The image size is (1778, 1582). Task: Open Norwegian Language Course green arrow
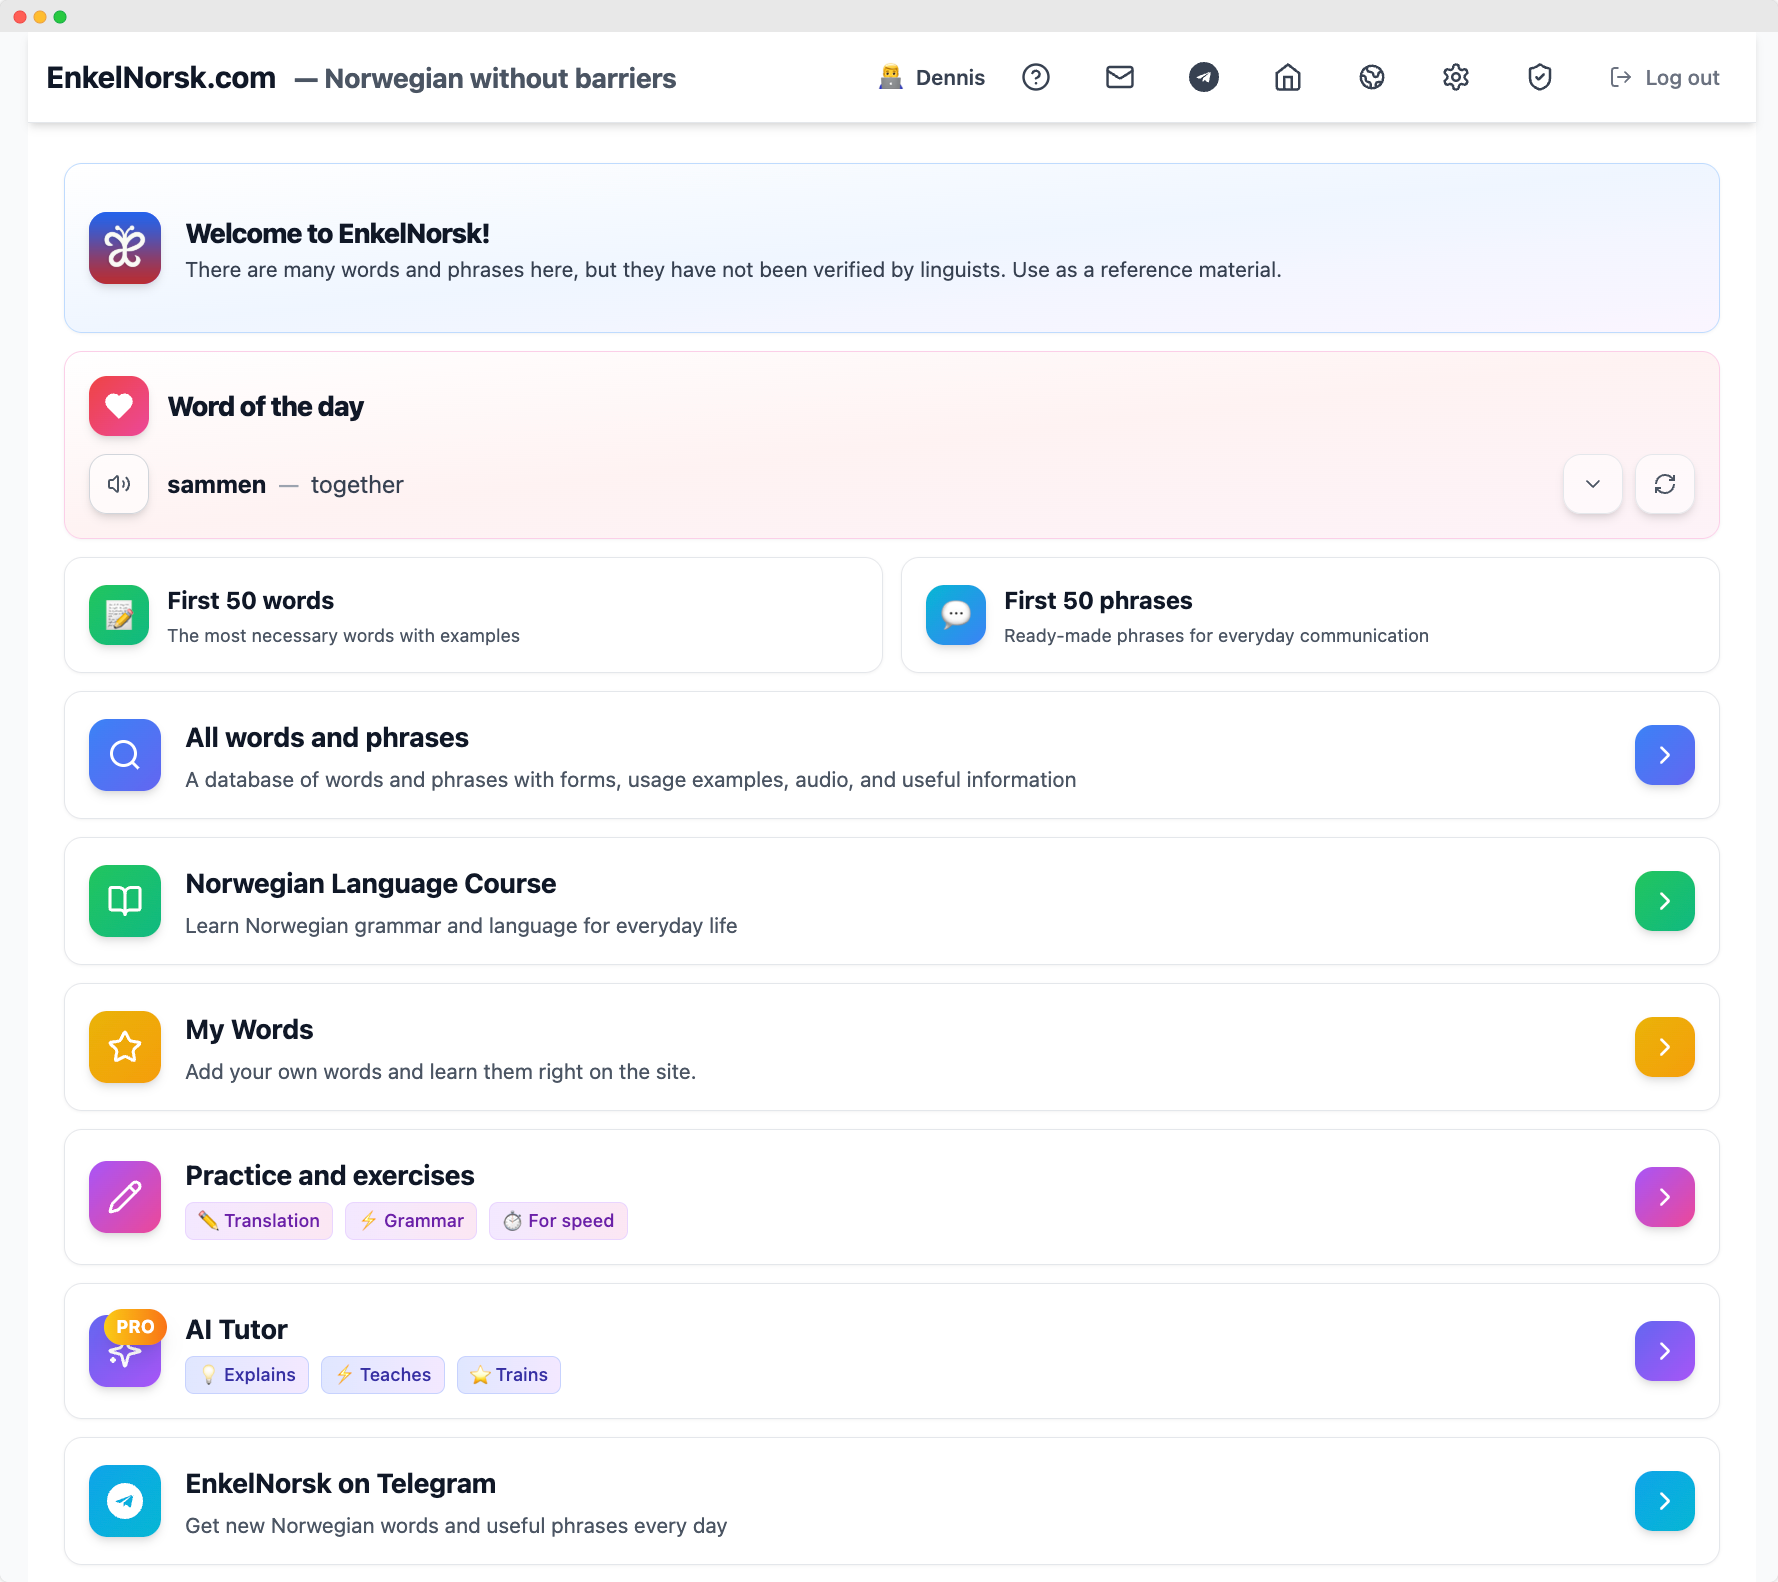tap(1665, 901)
